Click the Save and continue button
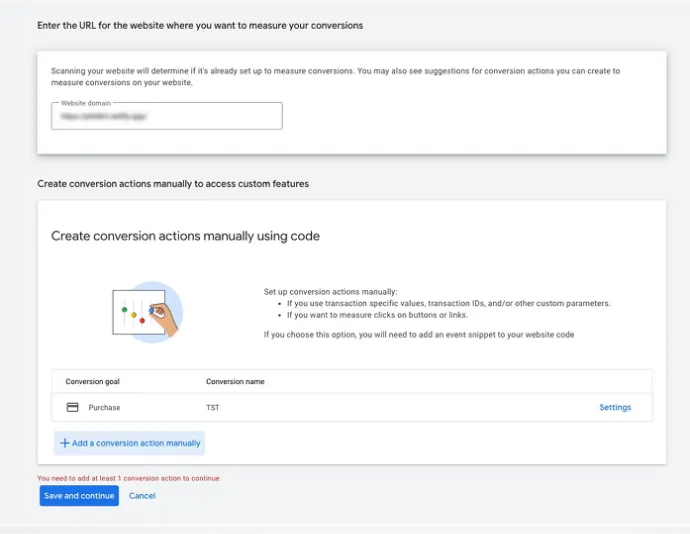The height and width of the screenshot is (534, 690). click(x=79, y=496)
